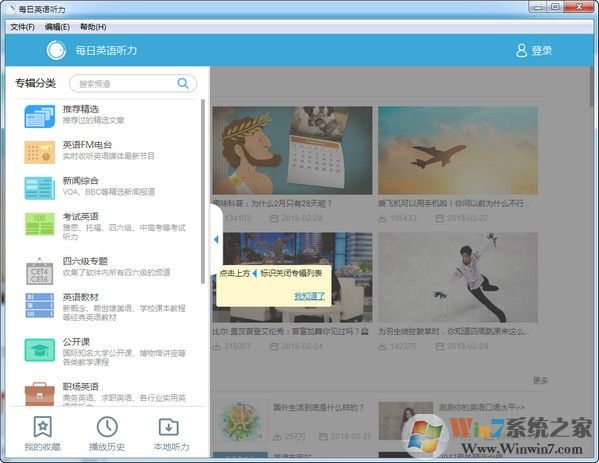Open article 国外生活到底是什么样的
The image size is (599, 463).
pos(319,408)
